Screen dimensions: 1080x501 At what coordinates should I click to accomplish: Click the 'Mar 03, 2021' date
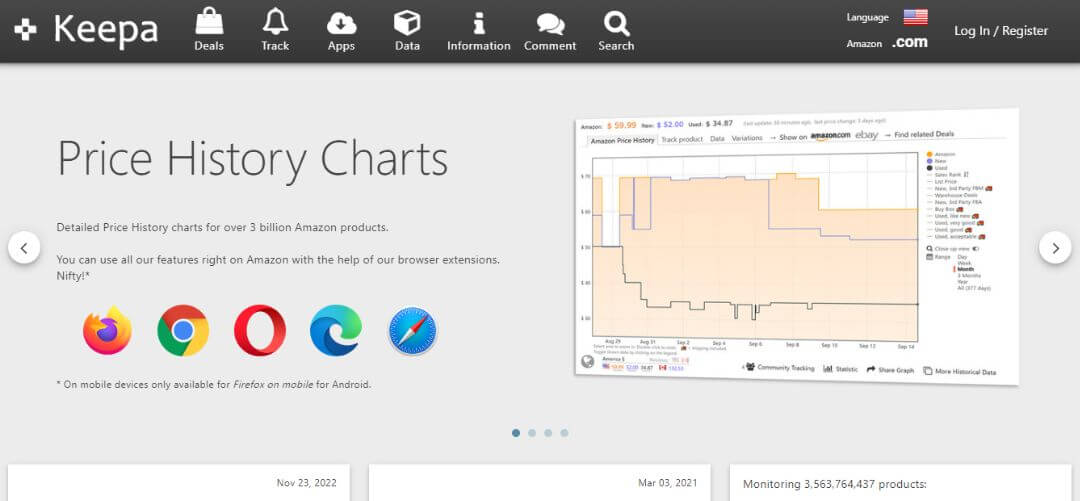point(667,483)
